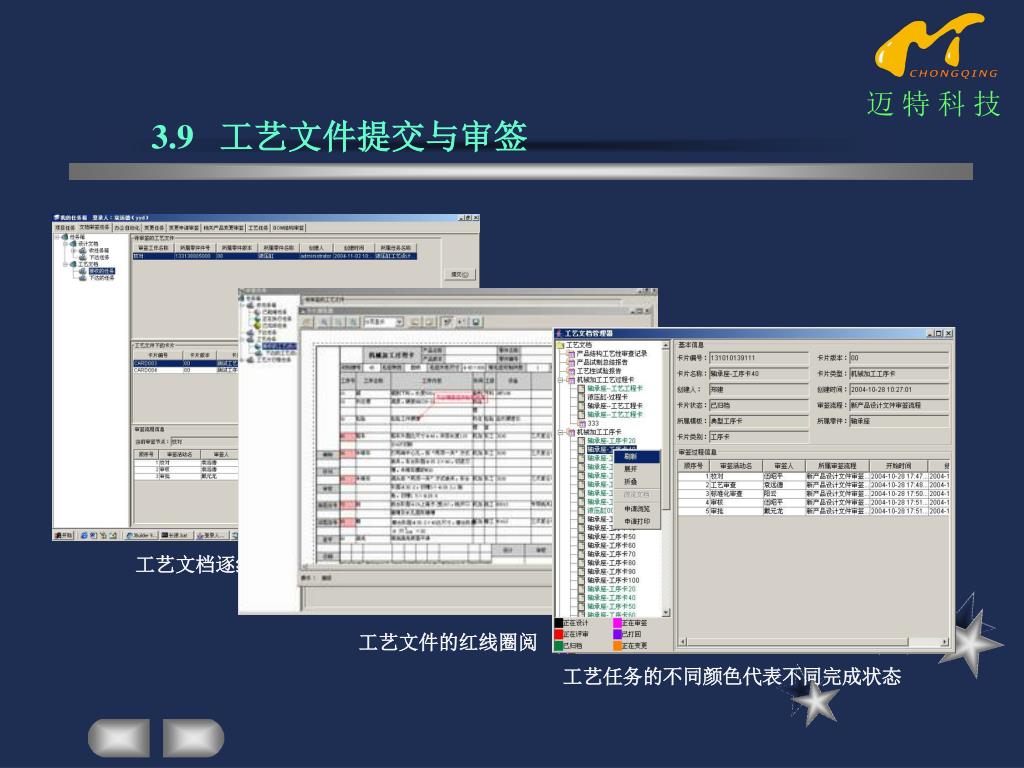This screenshot has width=1024, height=768.
Task: Click 工艺文档管理器 window title icon
Action: (x=558, y=334)
